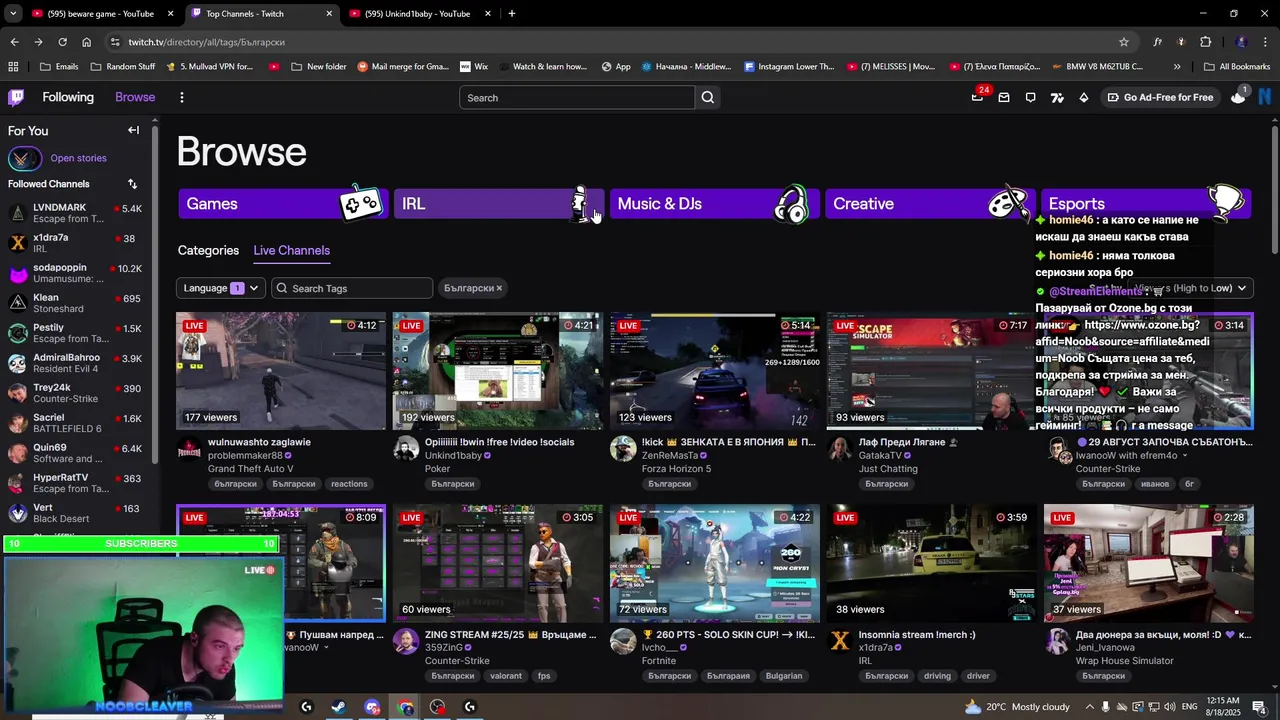Click the URL address bar
Viewport: 1280px width, 720px height.
[618, 42]
